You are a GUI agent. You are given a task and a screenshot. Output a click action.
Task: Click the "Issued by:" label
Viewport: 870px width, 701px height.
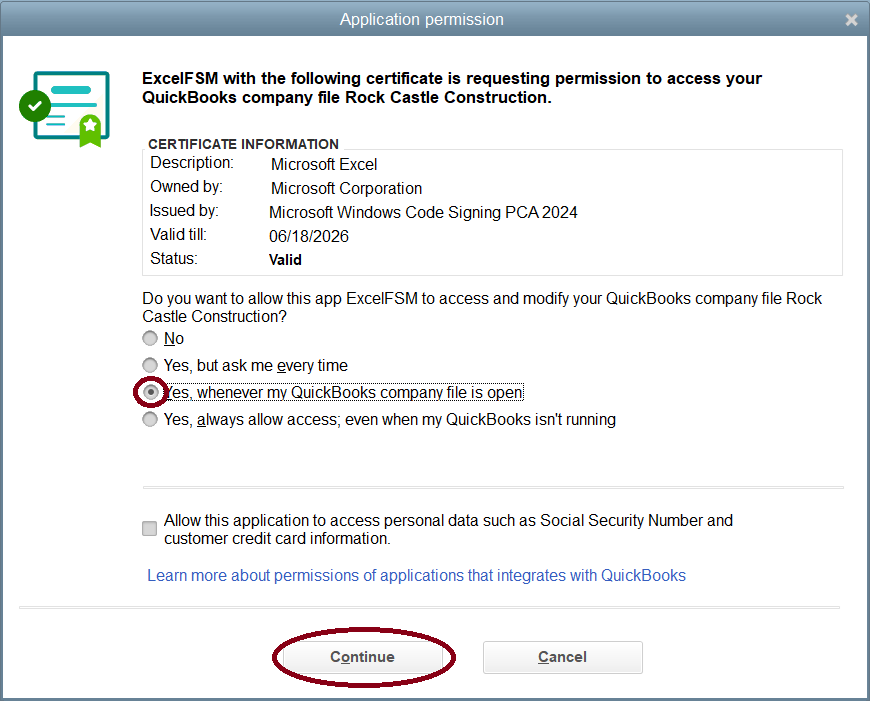[x=184, y=210]
